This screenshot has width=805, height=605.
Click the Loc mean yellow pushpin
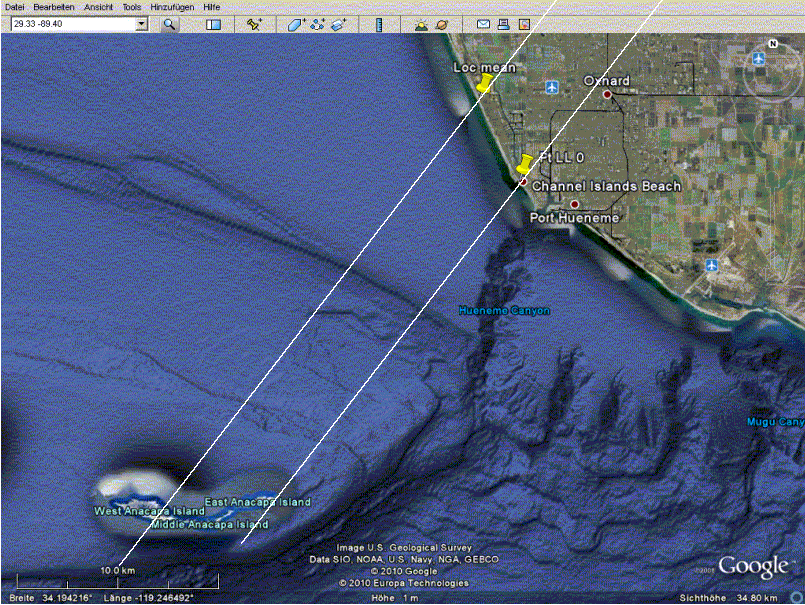click(x=484, y=84)
